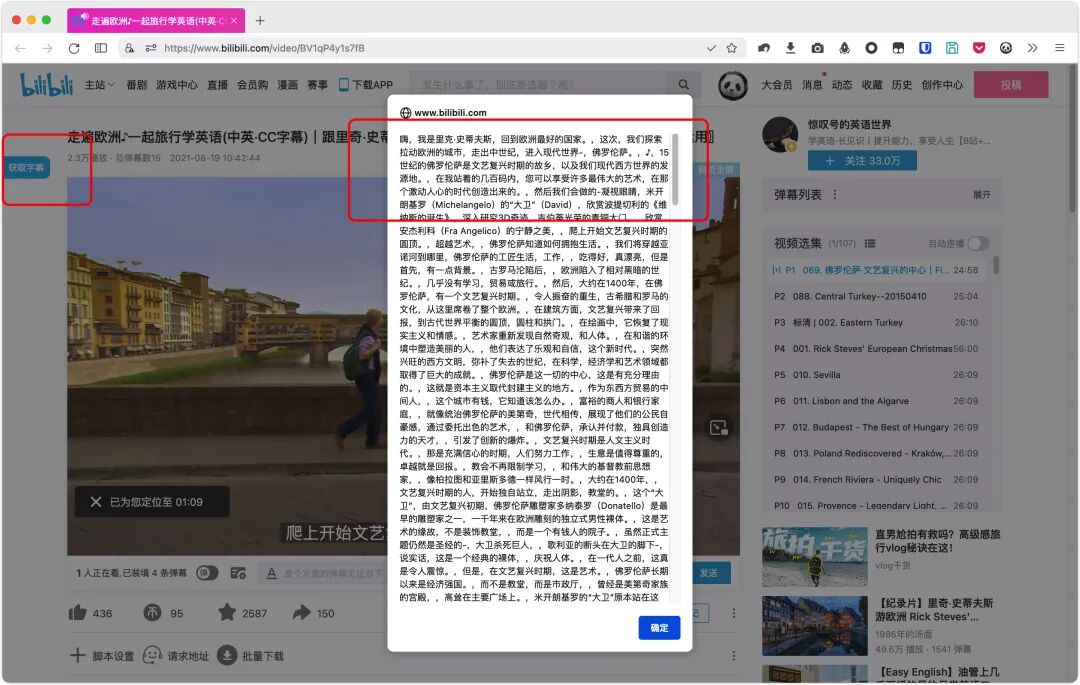Open 番剧 navigation item
1080x685 pixels.
pos(136,85)
